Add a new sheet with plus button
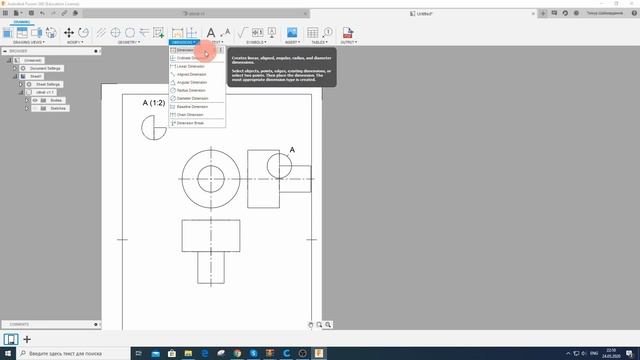The height and width of the screenshot is (360, 640). point(27,339)
